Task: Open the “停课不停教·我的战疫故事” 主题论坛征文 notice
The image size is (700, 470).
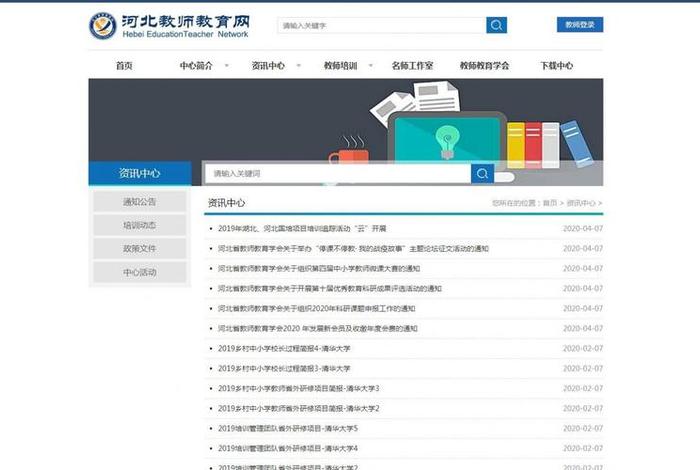Action: coord(353,249)
